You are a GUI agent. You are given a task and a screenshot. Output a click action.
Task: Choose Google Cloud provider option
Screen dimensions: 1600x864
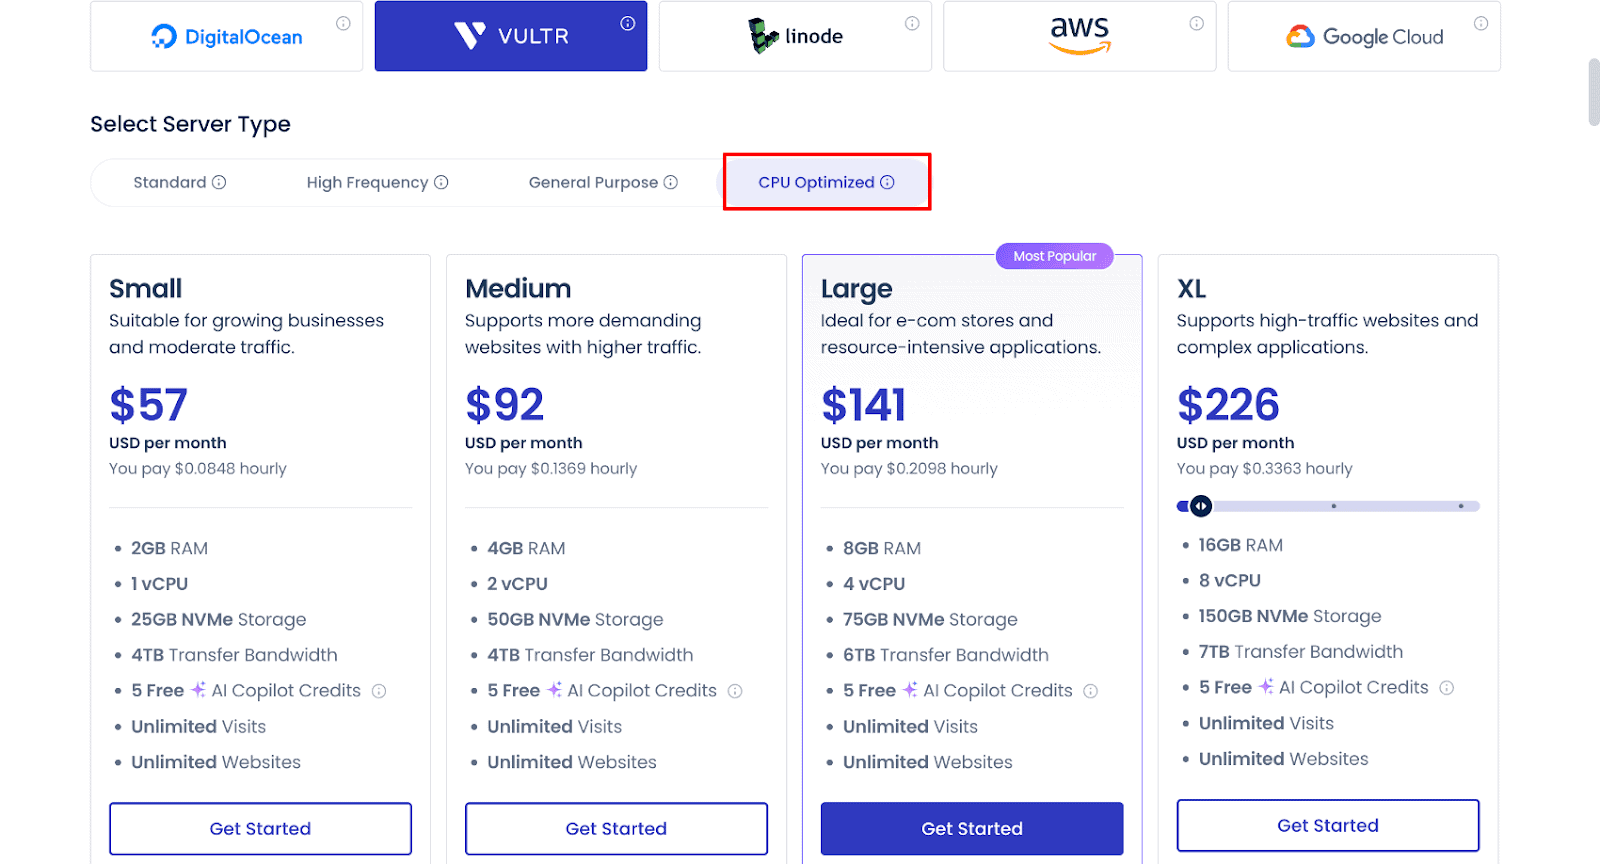pyautogui.click(x=1364, y=37)
